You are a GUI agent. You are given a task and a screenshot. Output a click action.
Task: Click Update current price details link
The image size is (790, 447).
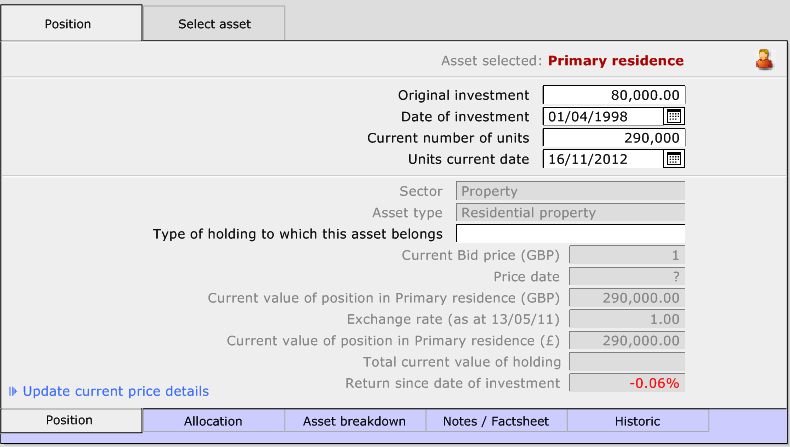[x=115, y=392]
